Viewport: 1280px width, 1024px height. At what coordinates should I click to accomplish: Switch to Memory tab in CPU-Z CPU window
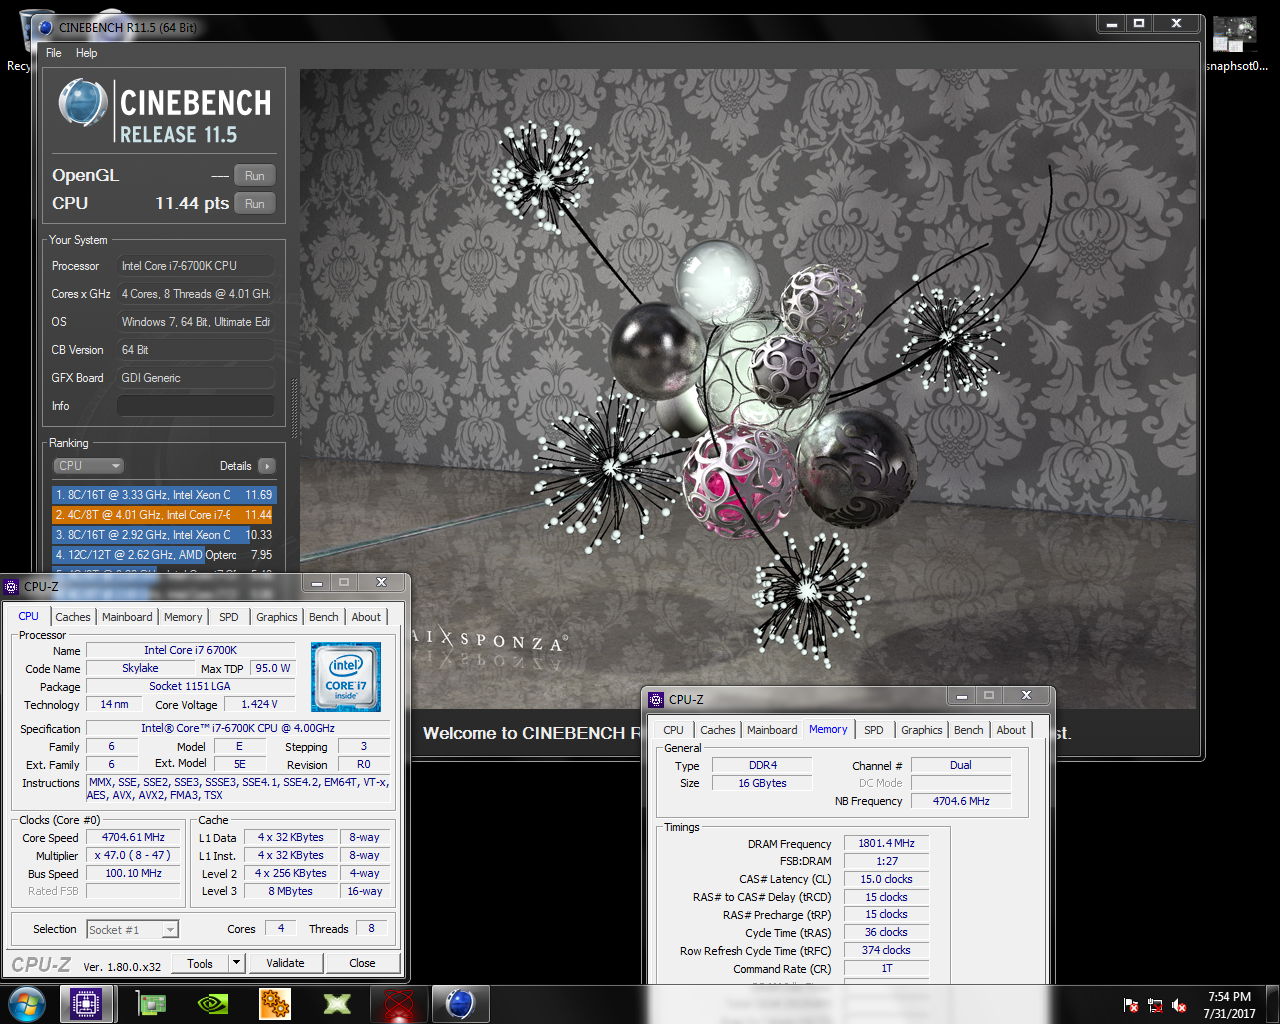click(183, 617)
